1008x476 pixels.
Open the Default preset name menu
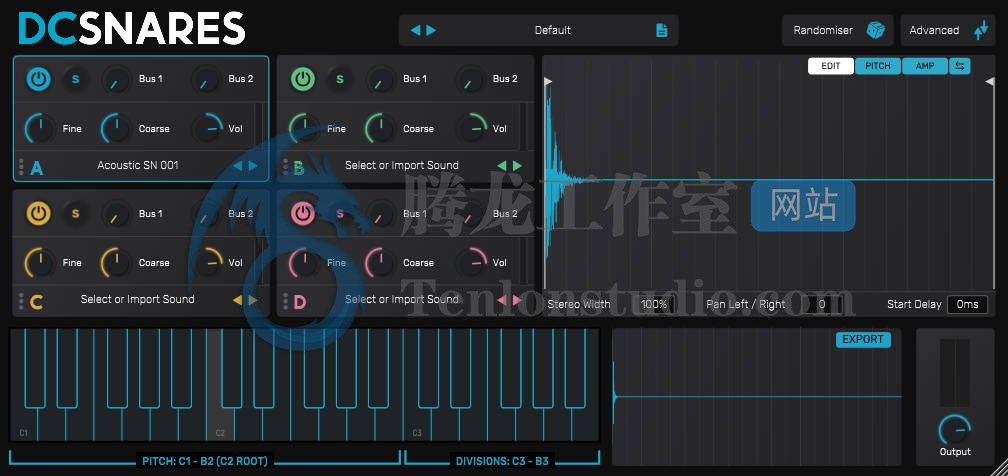552,30
